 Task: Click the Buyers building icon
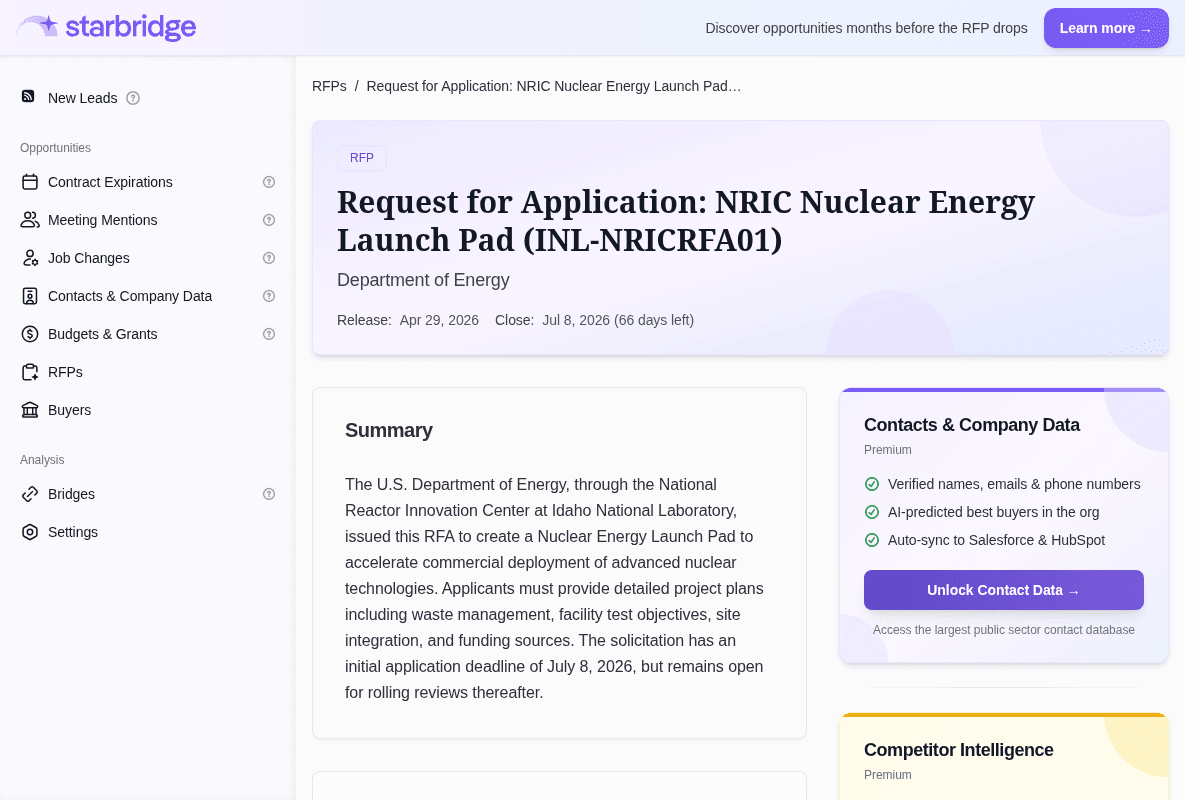point(30,410)
